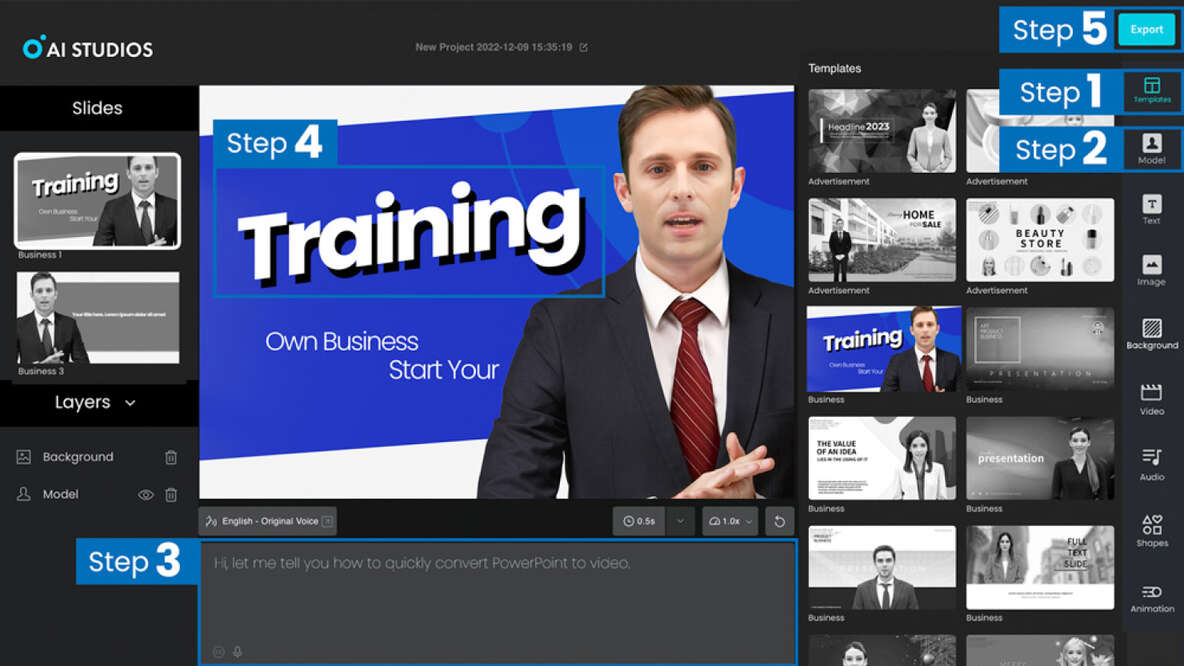This screenshot has width=1184, height=666.
Task: Select the Business 3 slide thumbnail
Action: (x=96, y=318)
